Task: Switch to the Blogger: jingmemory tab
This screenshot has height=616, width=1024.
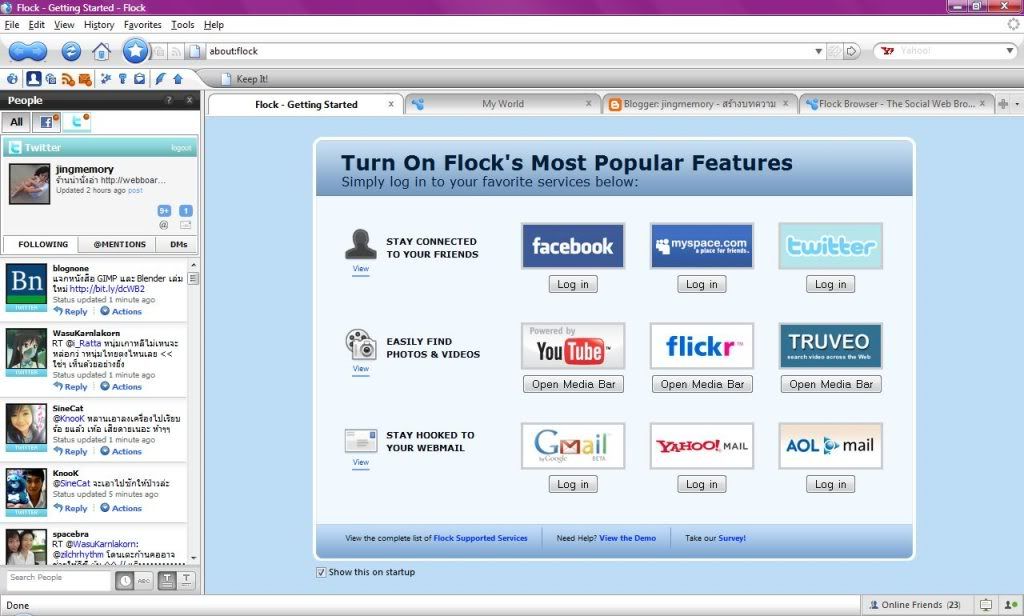Action: point(699,104)
